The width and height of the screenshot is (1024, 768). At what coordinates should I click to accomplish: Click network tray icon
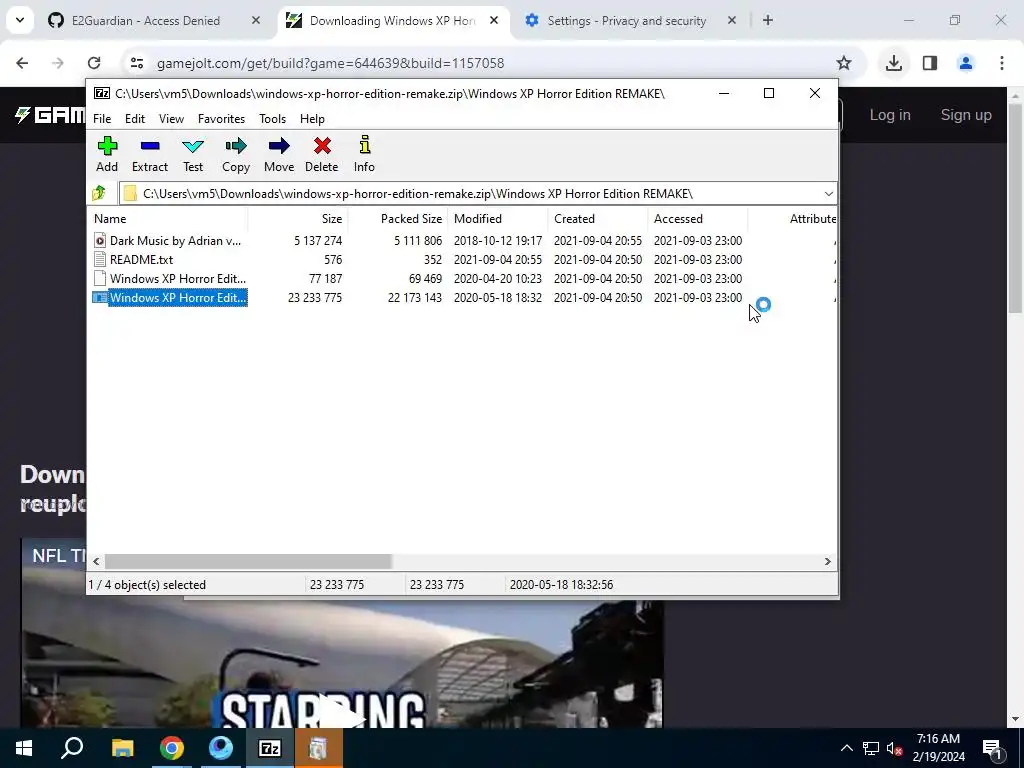coord(871,748)
